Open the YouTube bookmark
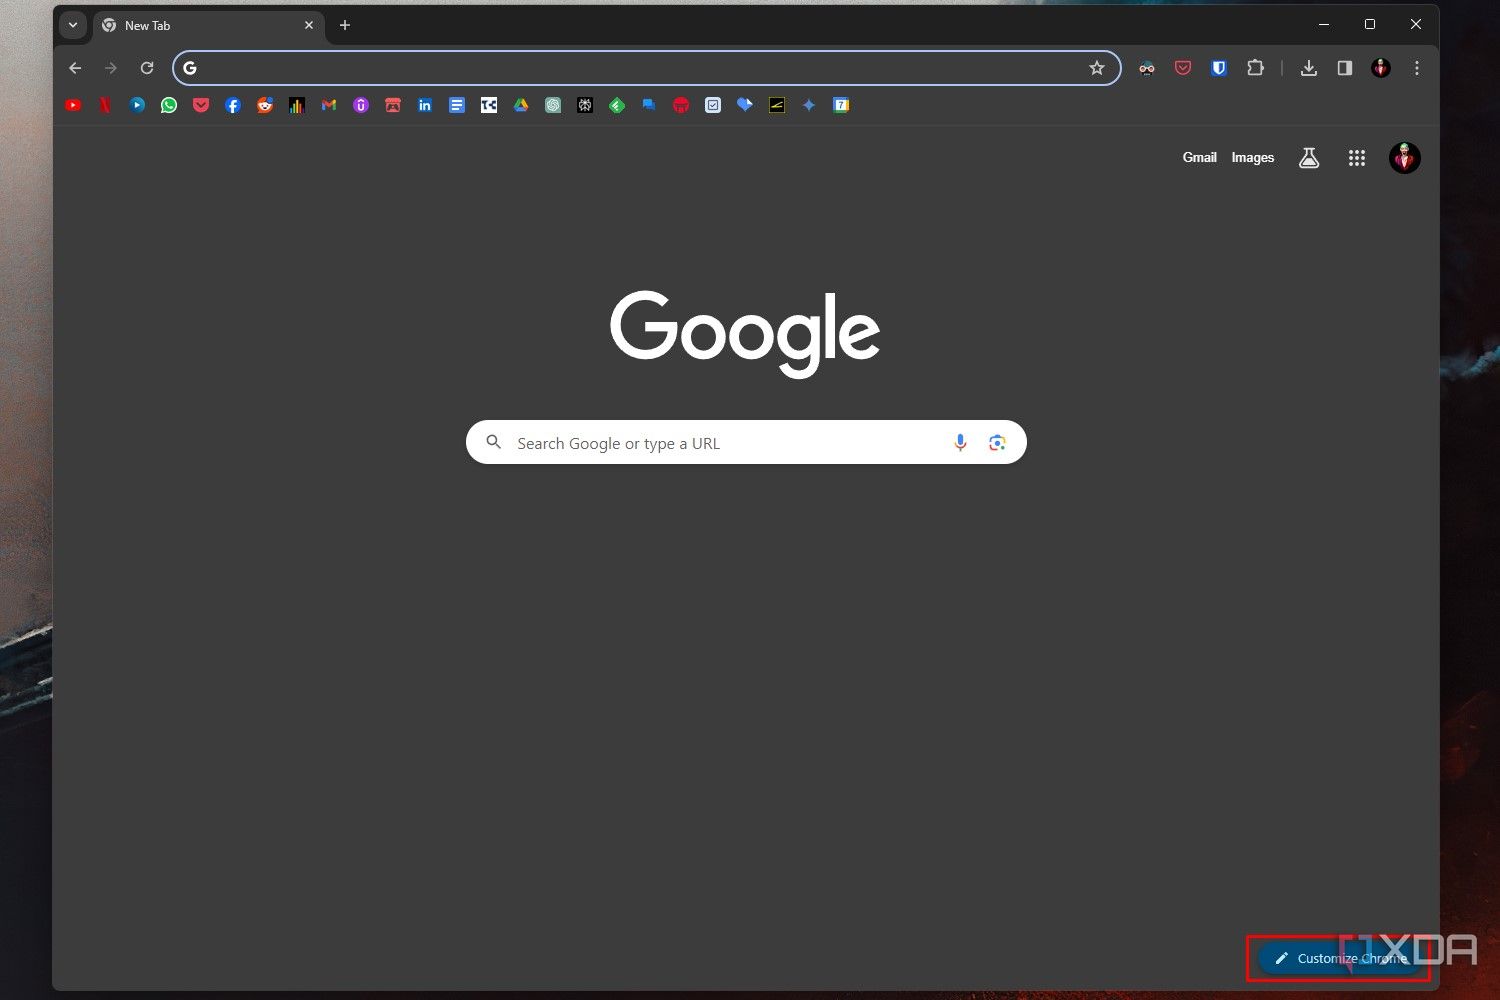 (x=73, y=105)
